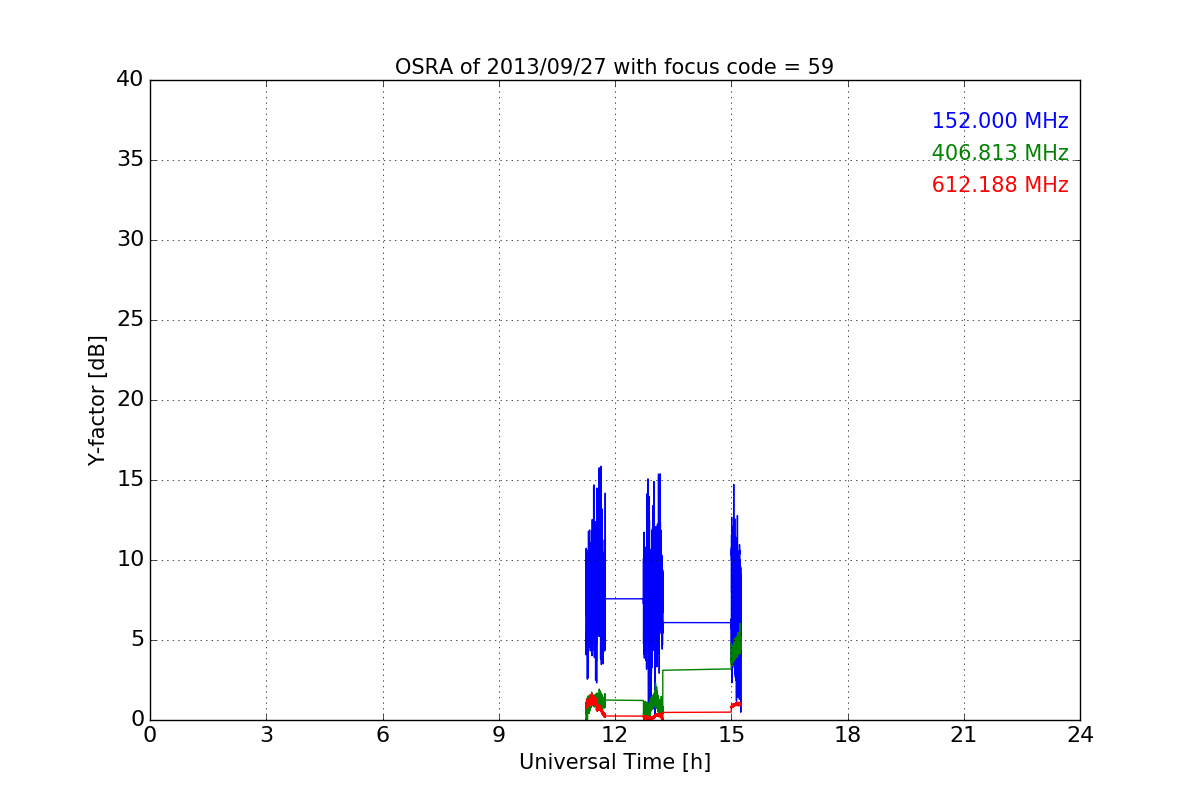The width and height of the screenshot is (1200, 800).
Task: Click the x-axis tick label 6
Action: tap(382, 735)
